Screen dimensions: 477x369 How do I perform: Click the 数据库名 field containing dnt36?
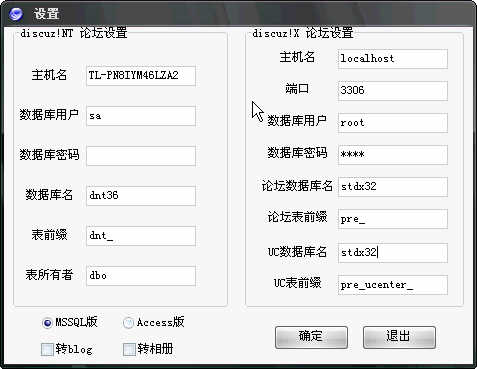pos(141,196)
